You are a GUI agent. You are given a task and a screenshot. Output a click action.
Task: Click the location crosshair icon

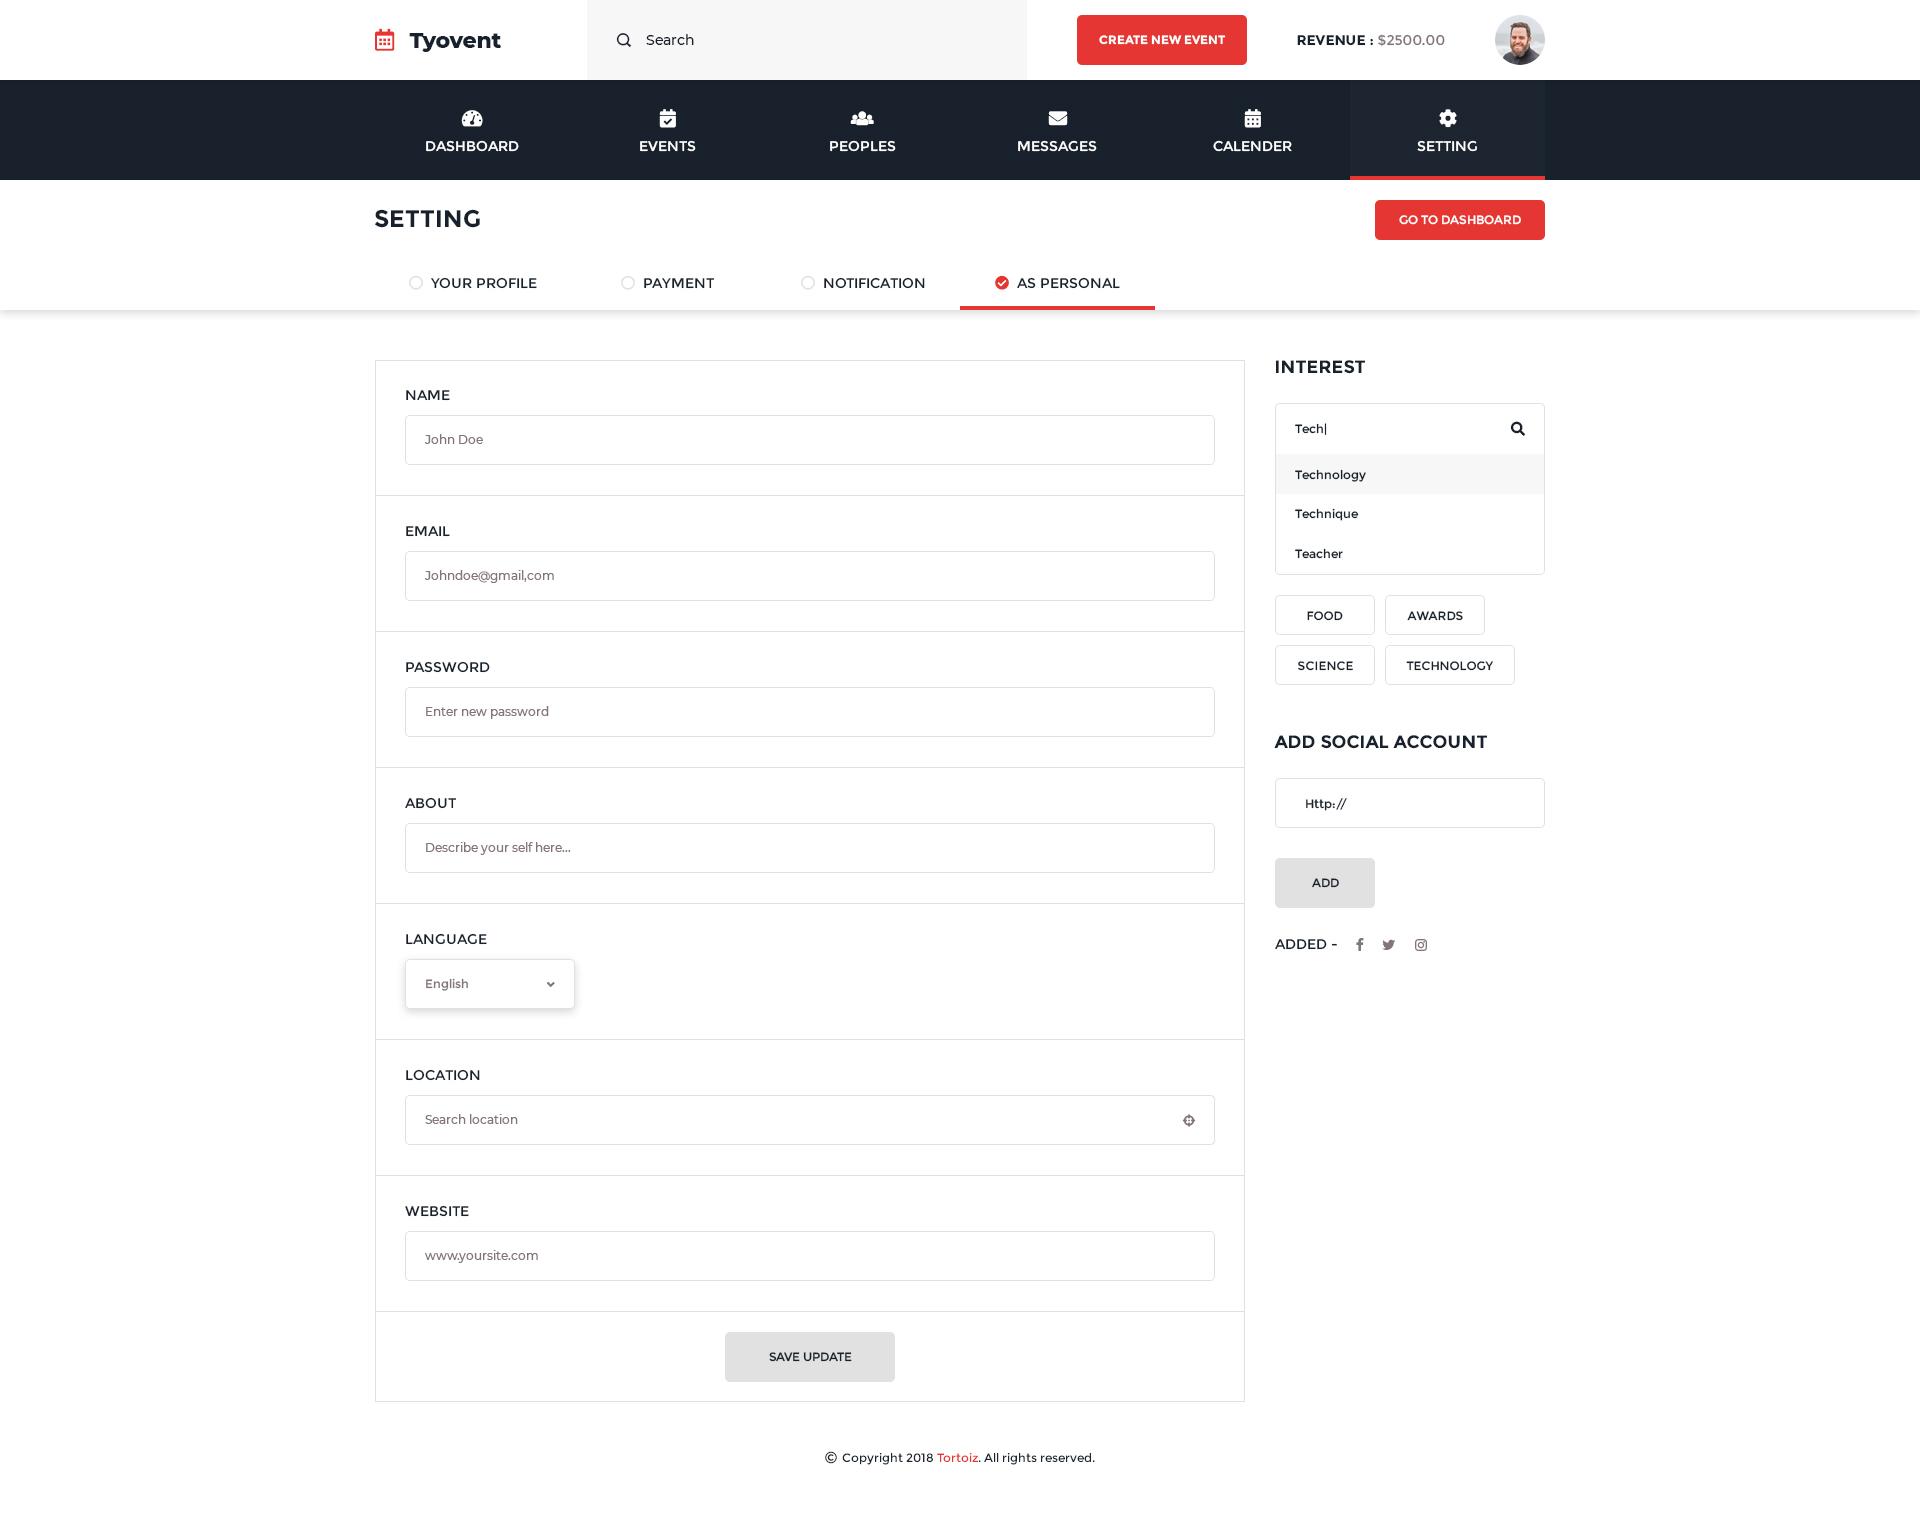[x=1189, y=1120]
